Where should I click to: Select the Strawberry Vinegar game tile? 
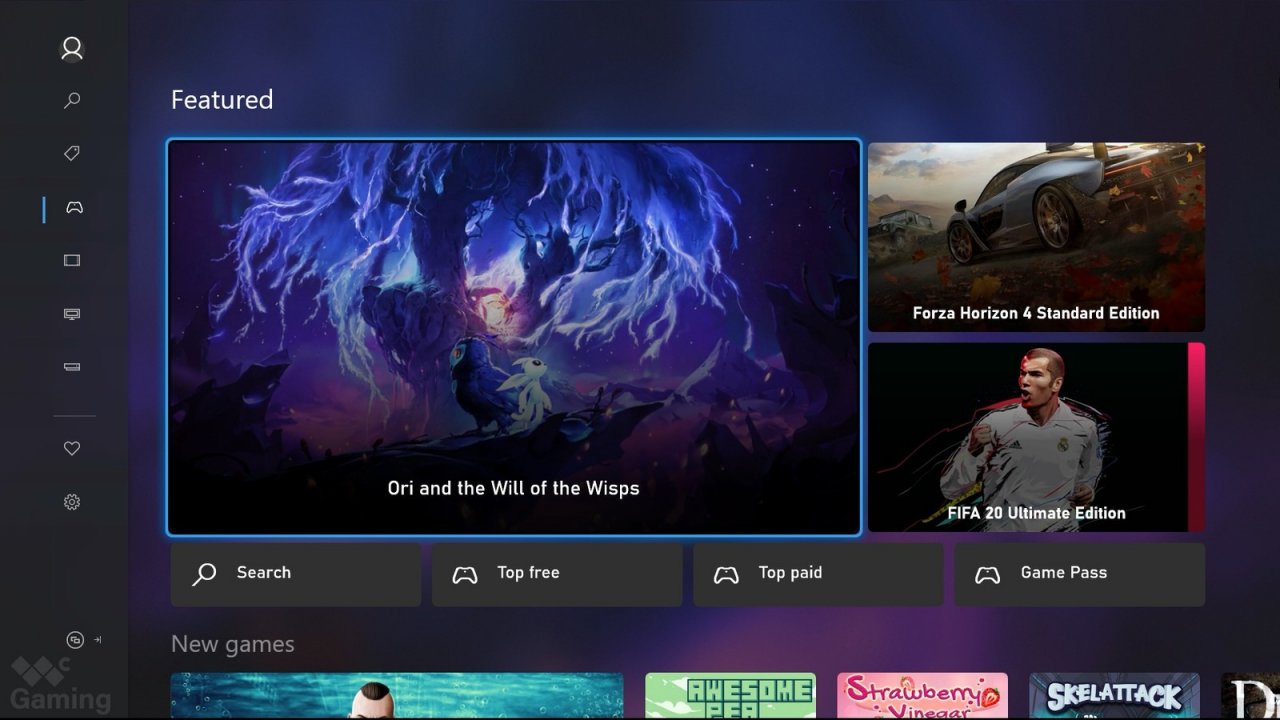tap(922, 696)
